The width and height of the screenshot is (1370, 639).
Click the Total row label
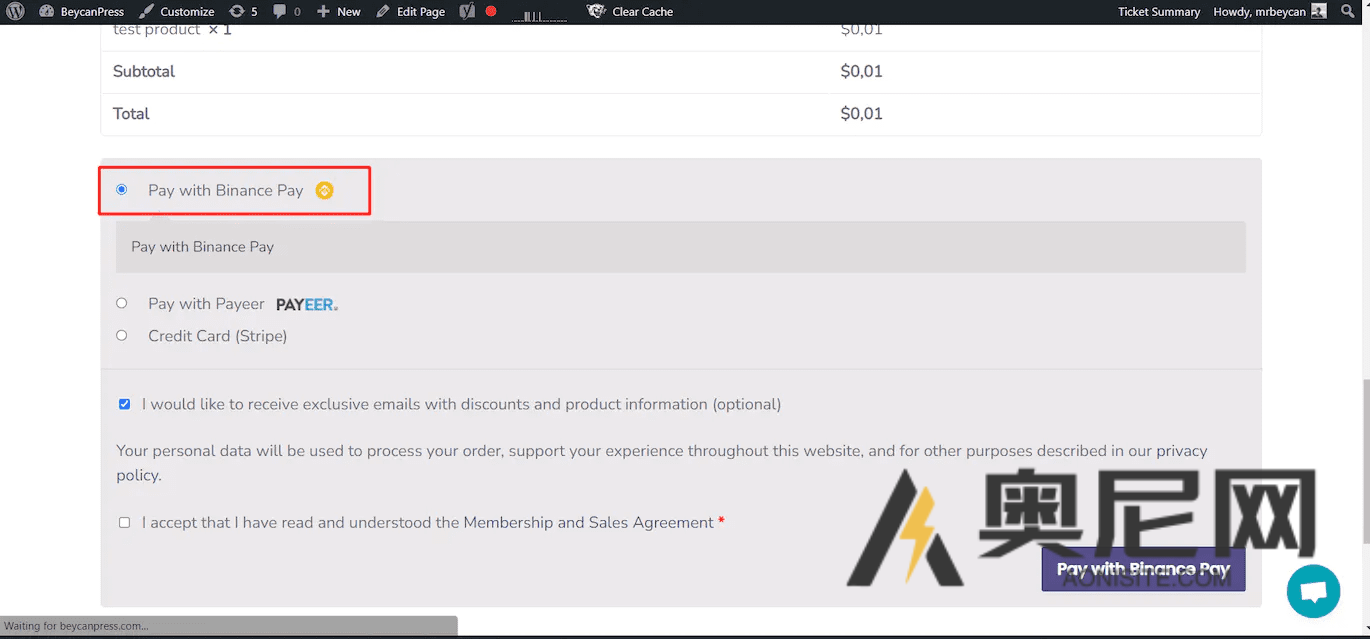(x=131, y=113)
